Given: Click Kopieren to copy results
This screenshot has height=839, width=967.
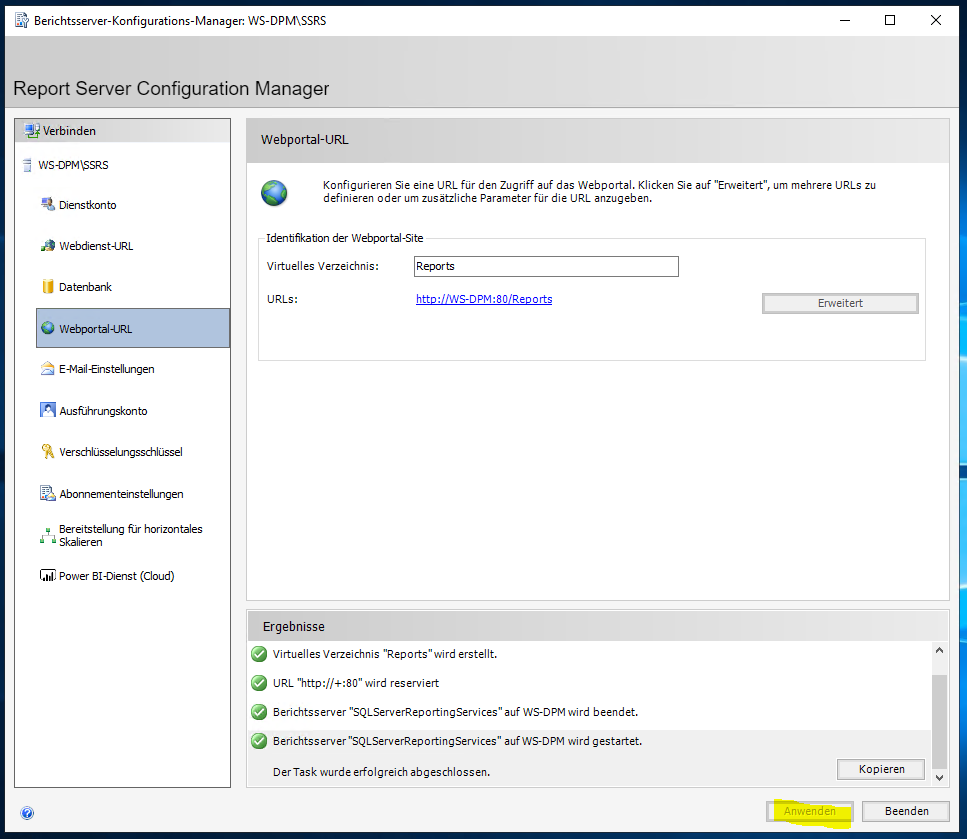Looking at the screenshot, I should tap(881, 769).
